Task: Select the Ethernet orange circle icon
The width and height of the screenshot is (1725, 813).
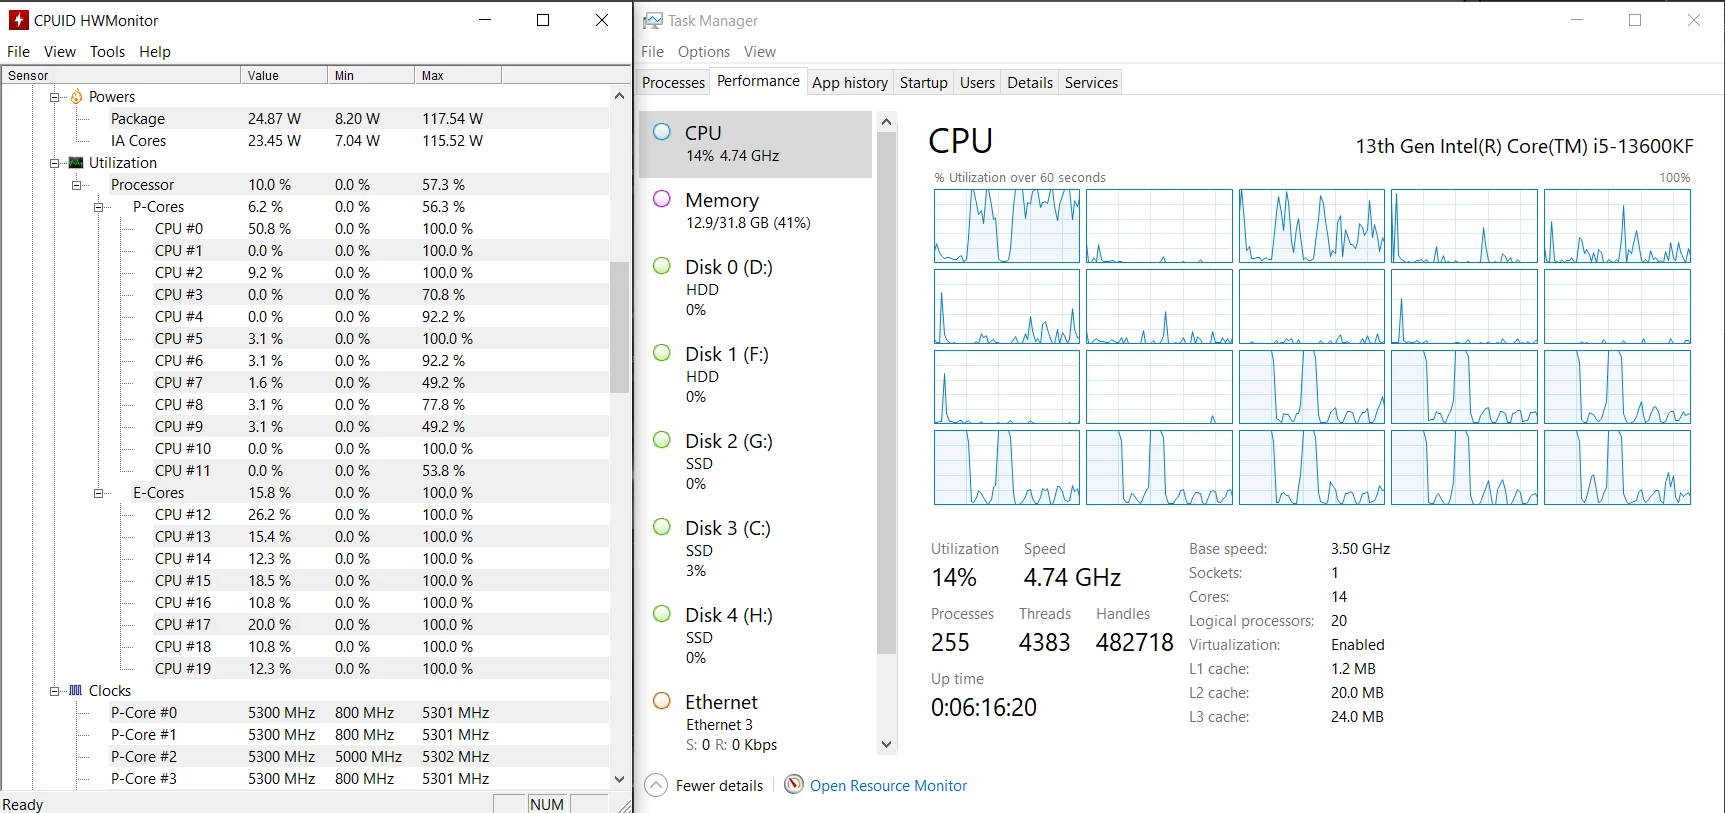Action: click(x=662, y=701)
